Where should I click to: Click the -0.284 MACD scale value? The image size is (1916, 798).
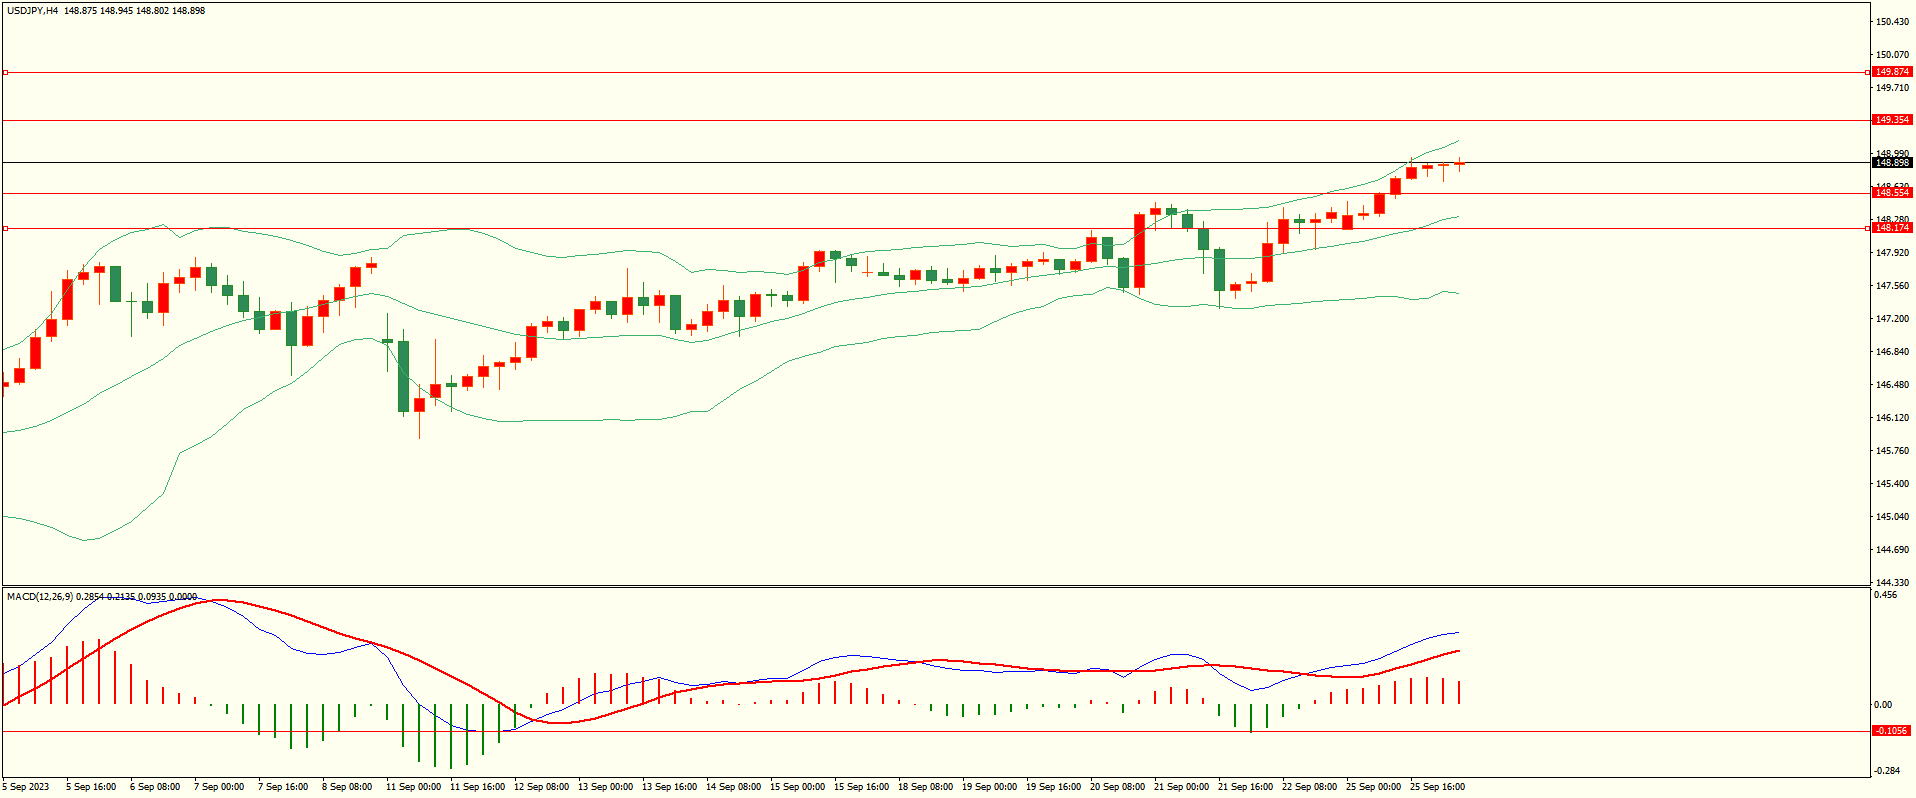(x=1887, y=771)
